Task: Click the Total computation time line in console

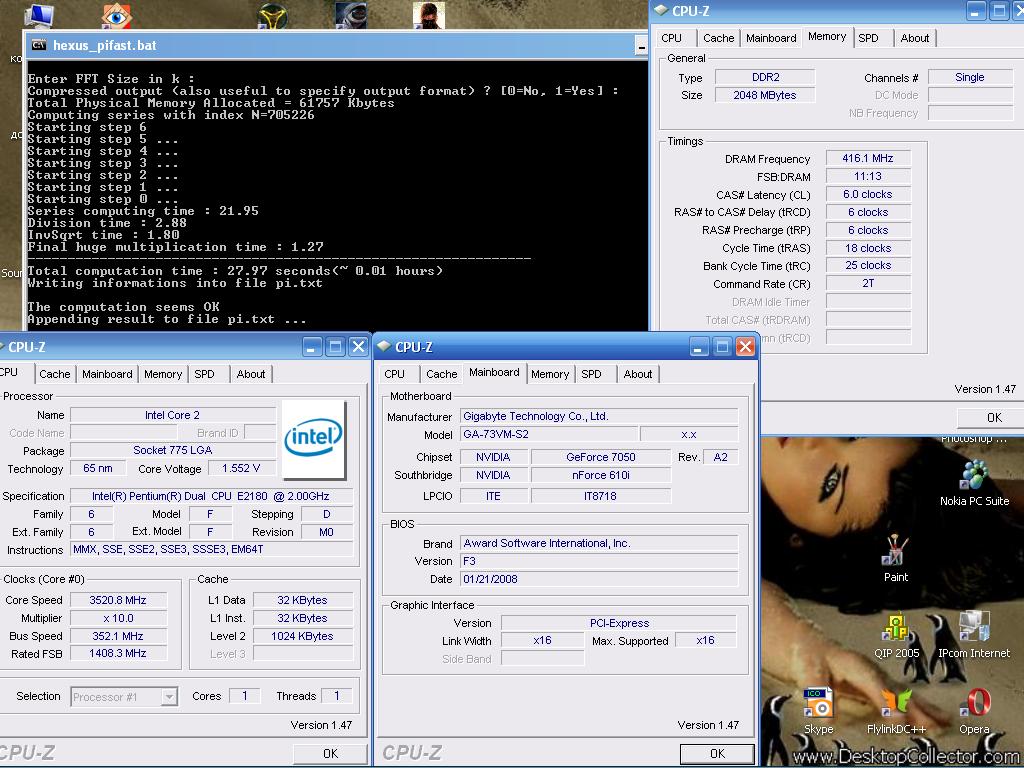Action: 235,271
